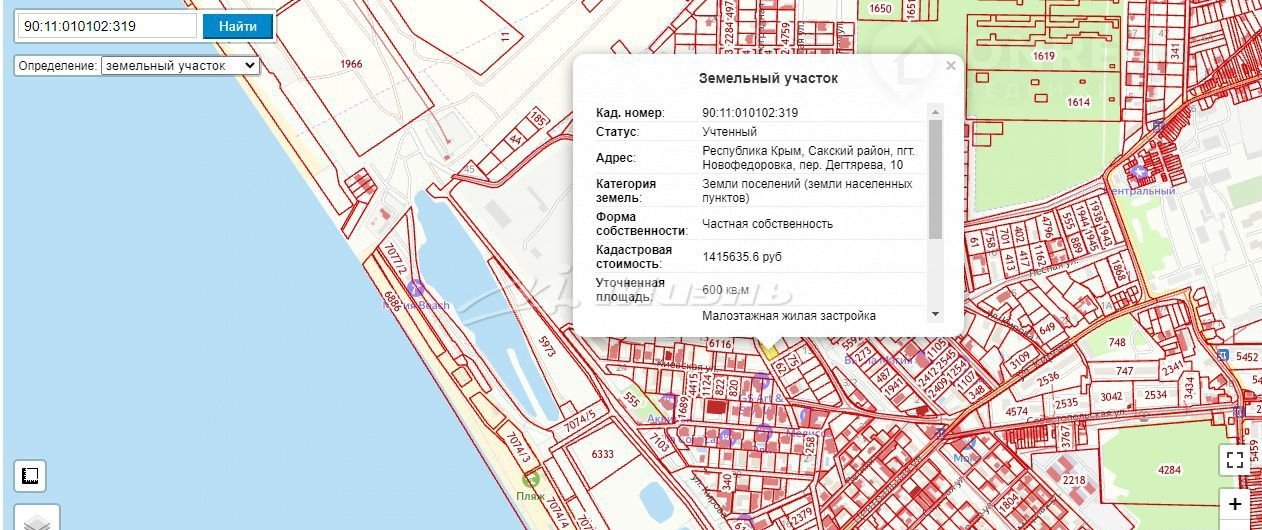Select the measurement ruler tool icon
This screenshot has width=1262, height=530.
coord(30,476)
